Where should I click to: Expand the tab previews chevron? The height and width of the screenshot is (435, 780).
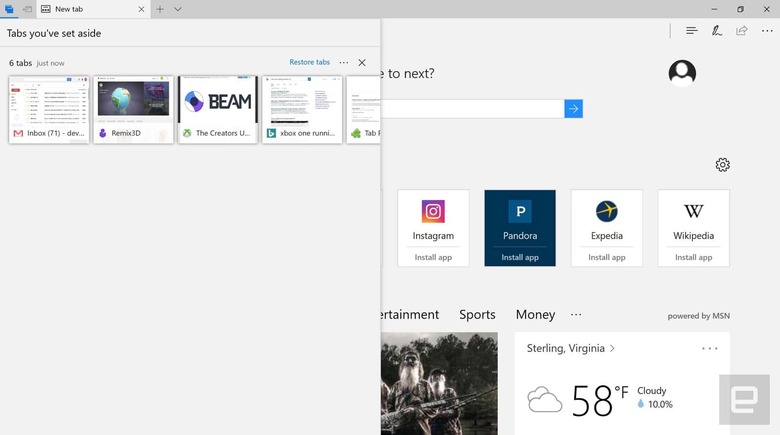(178, 9)
